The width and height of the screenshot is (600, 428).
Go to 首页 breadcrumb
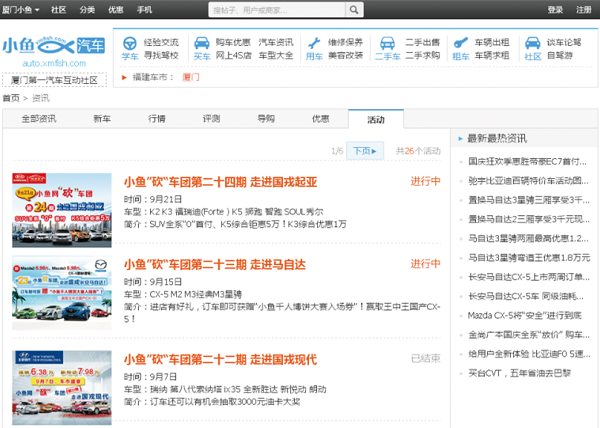11,98
